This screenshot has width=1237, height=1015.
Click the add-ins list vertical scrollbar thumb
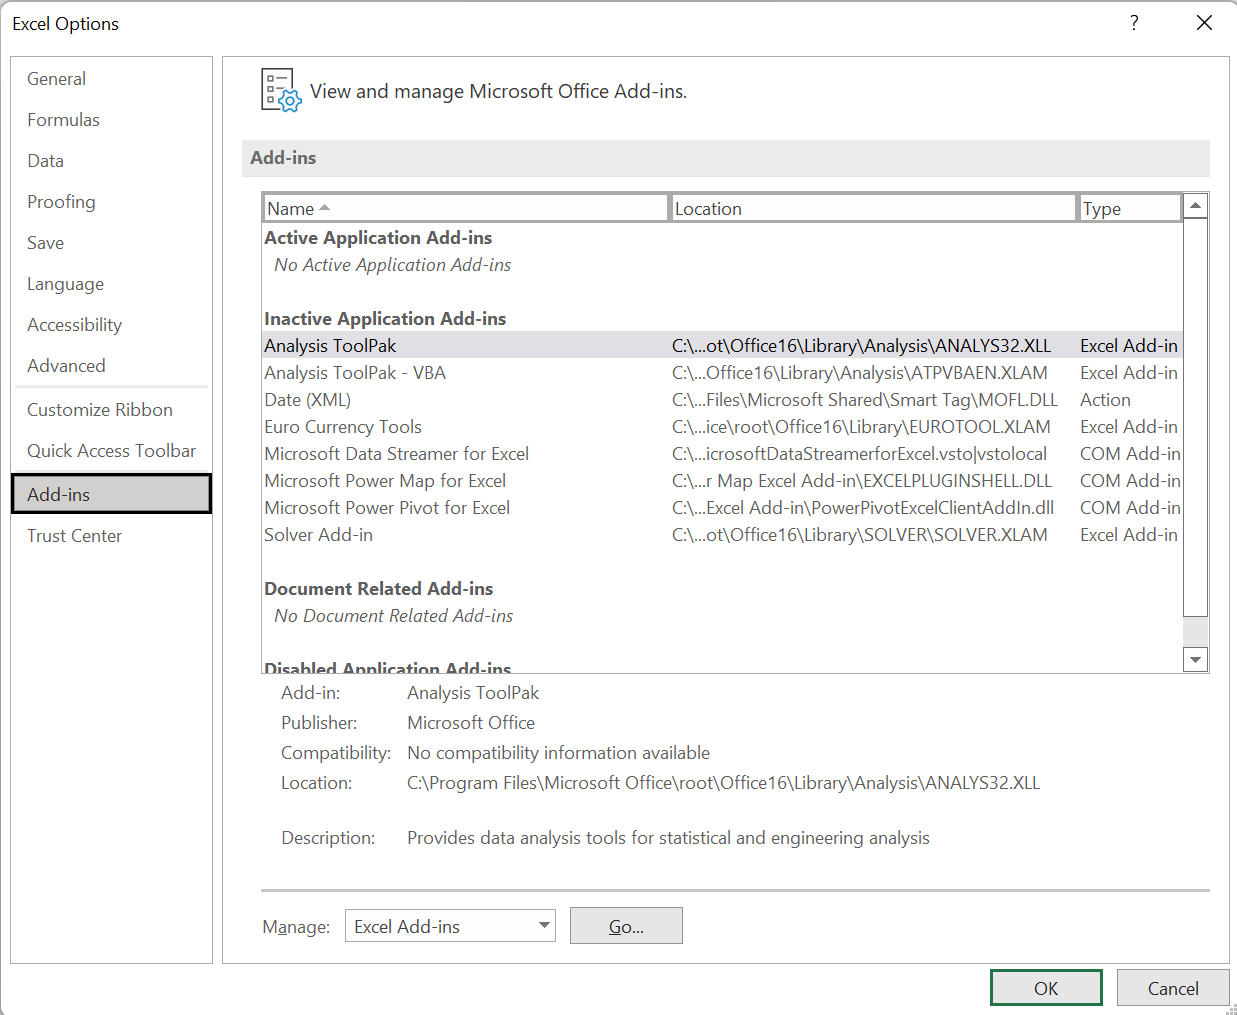coord(1195,417)
